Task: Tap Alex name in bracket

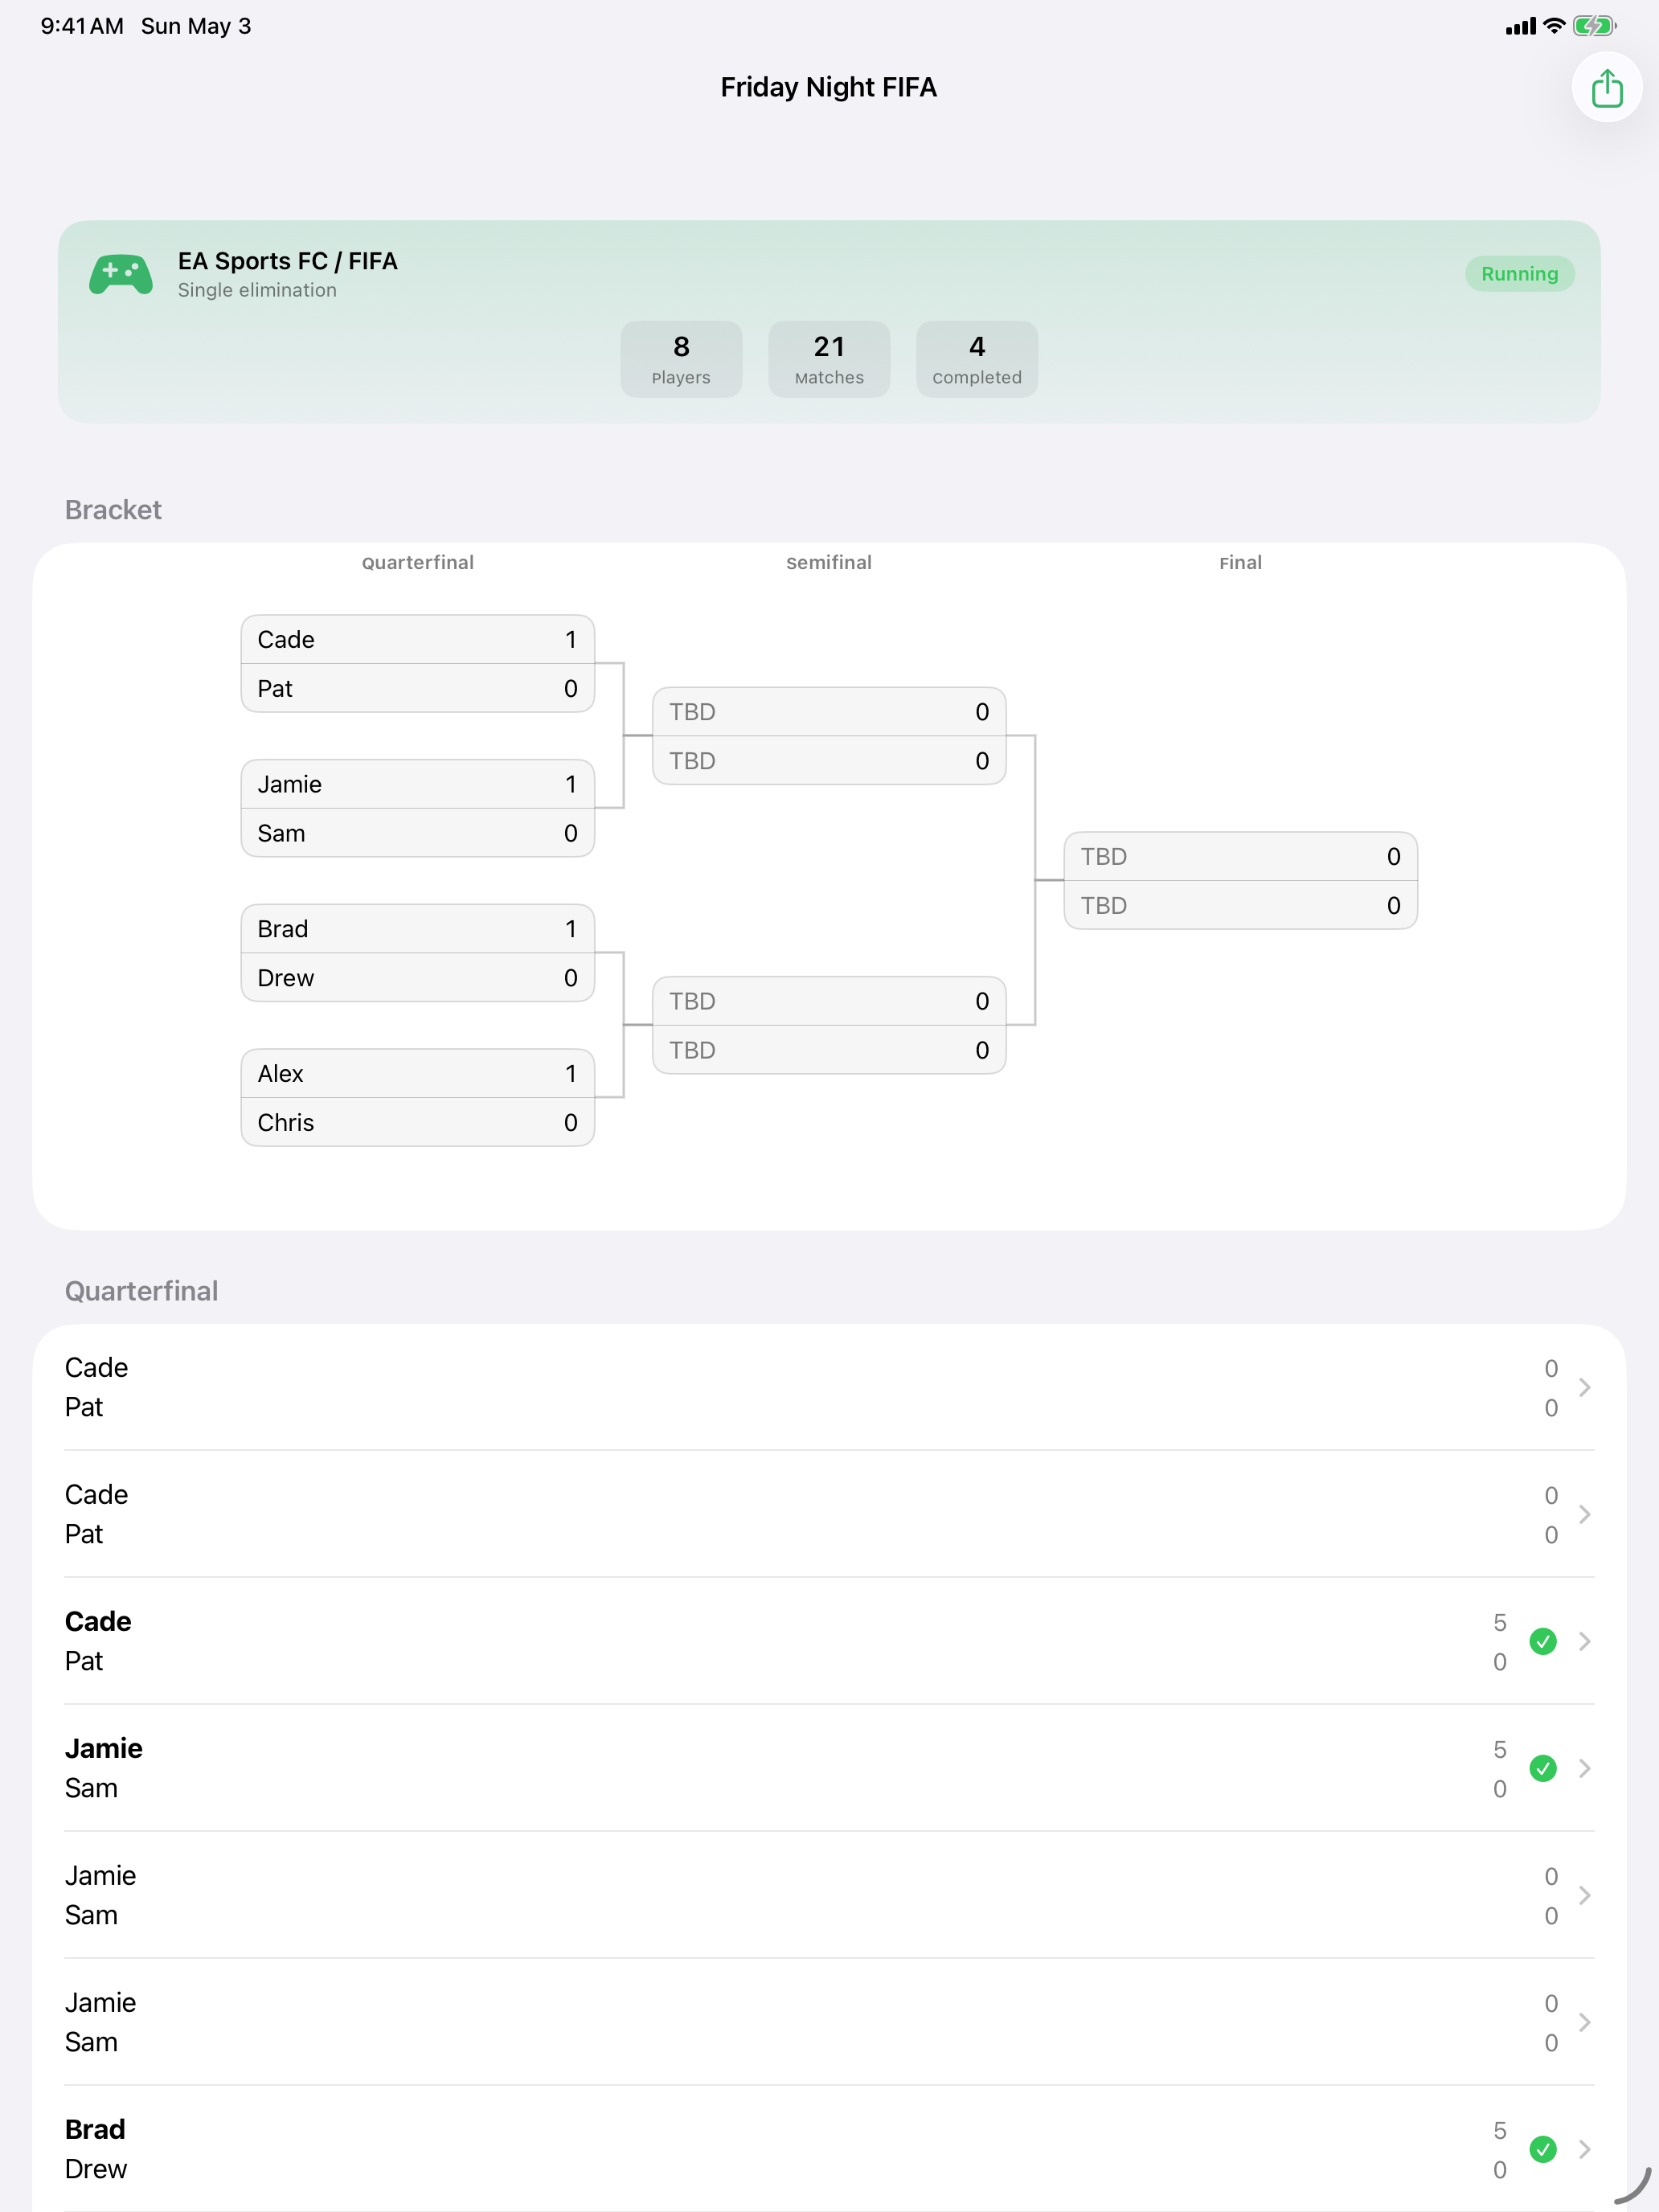Action: (280, 1074)
